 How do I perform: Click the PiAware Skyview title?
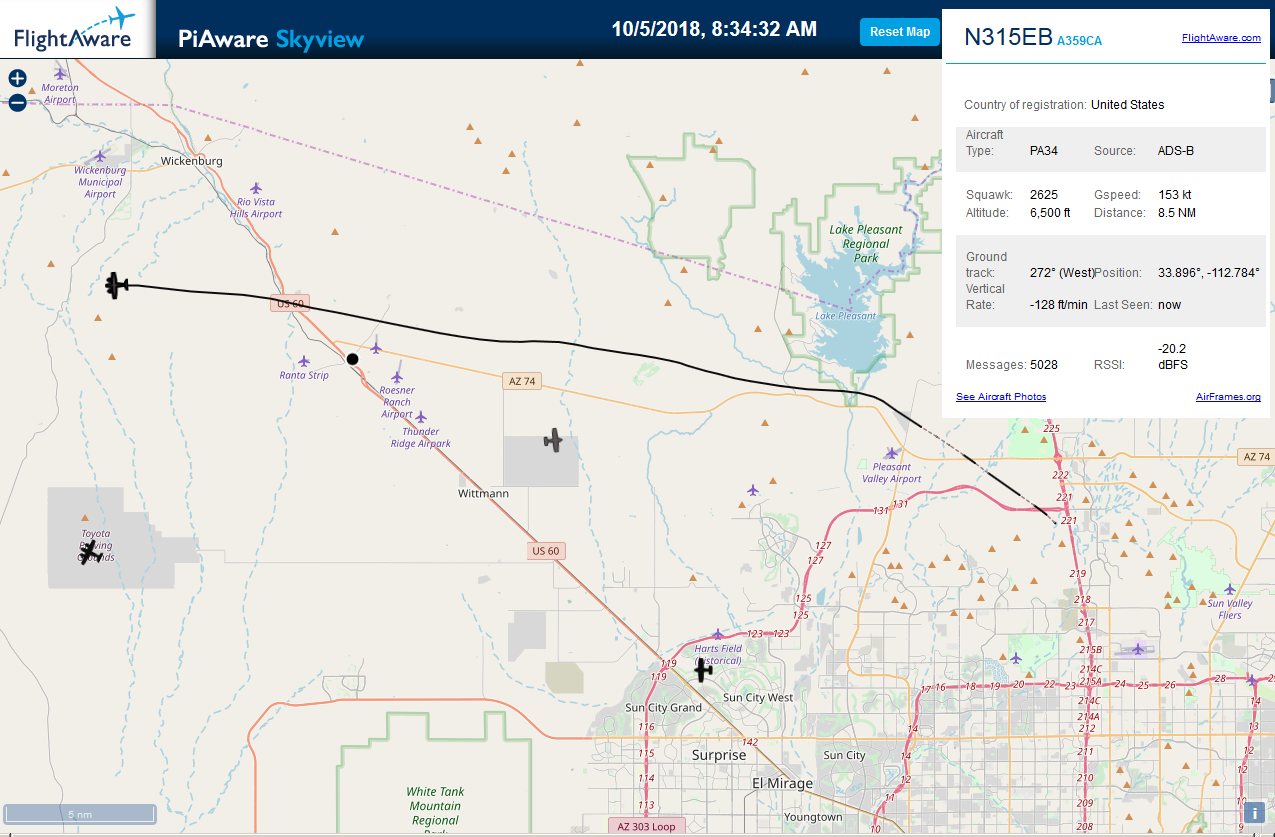point(271,39)
